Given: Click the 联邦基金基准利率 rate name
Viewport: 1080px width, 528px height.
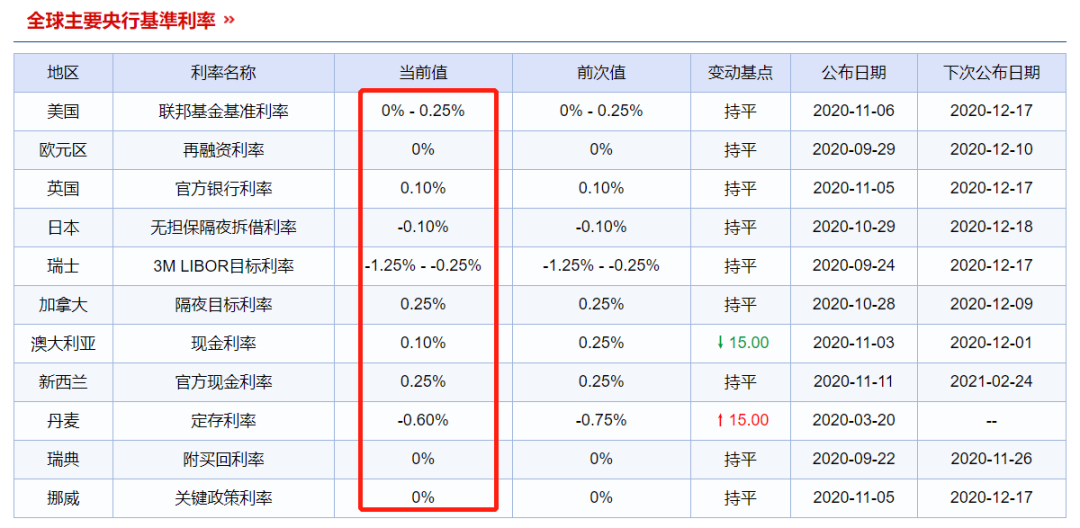Looking at the screenshot, I should tap(223, 111).
